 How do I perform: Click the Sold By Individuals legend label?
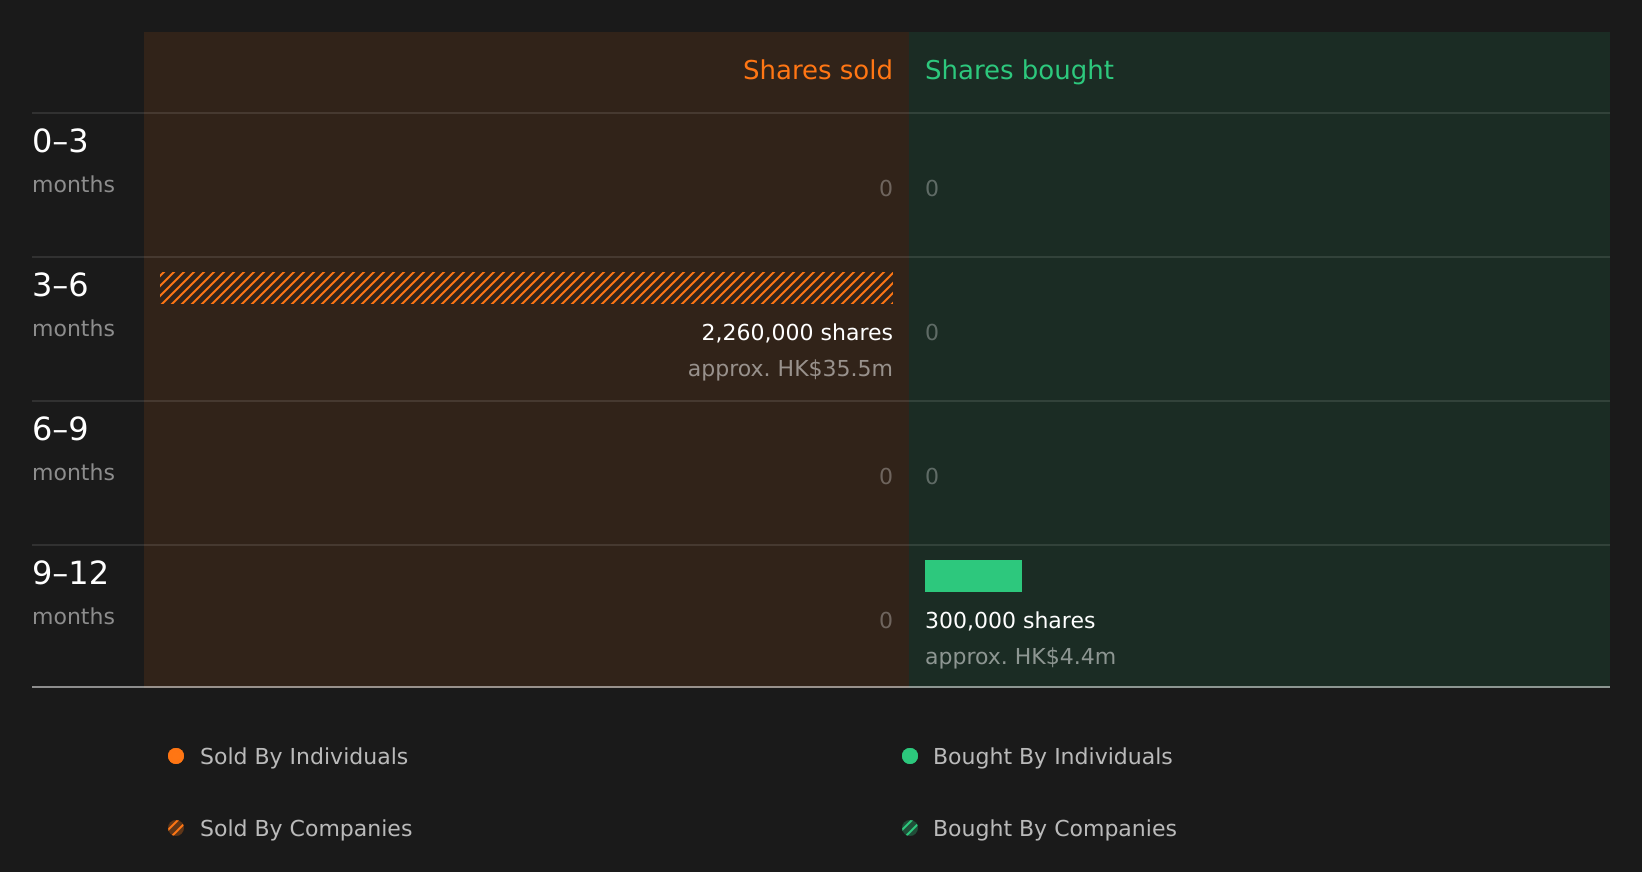point(304,756)
